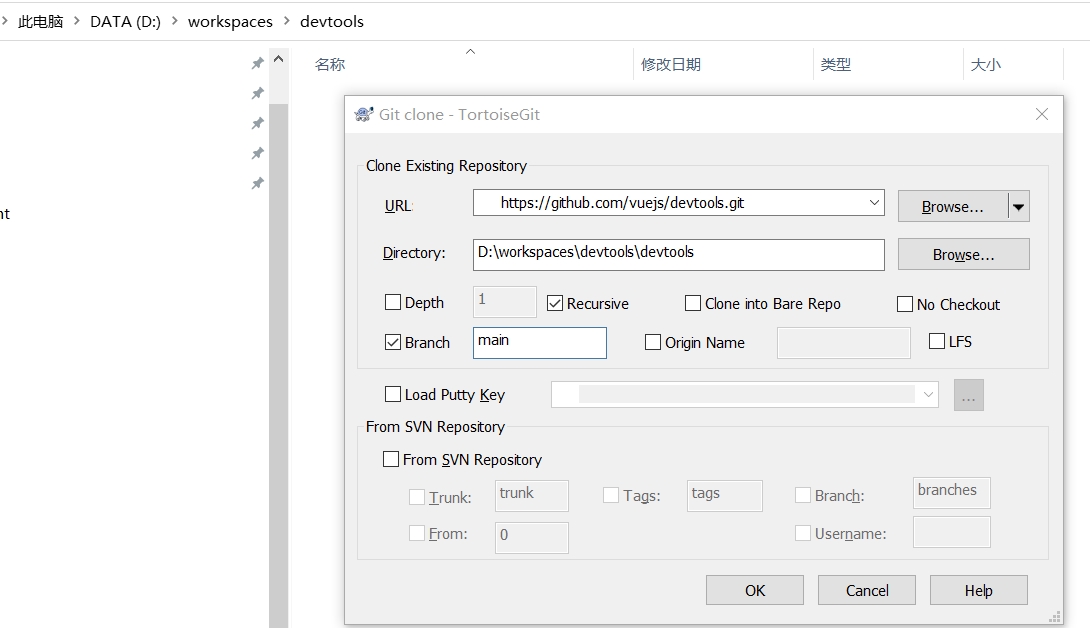Image resolution: width=1090 pixels, height=628 pixels.
Task: Click the Directory Browse button
Action: coord(963,255)
